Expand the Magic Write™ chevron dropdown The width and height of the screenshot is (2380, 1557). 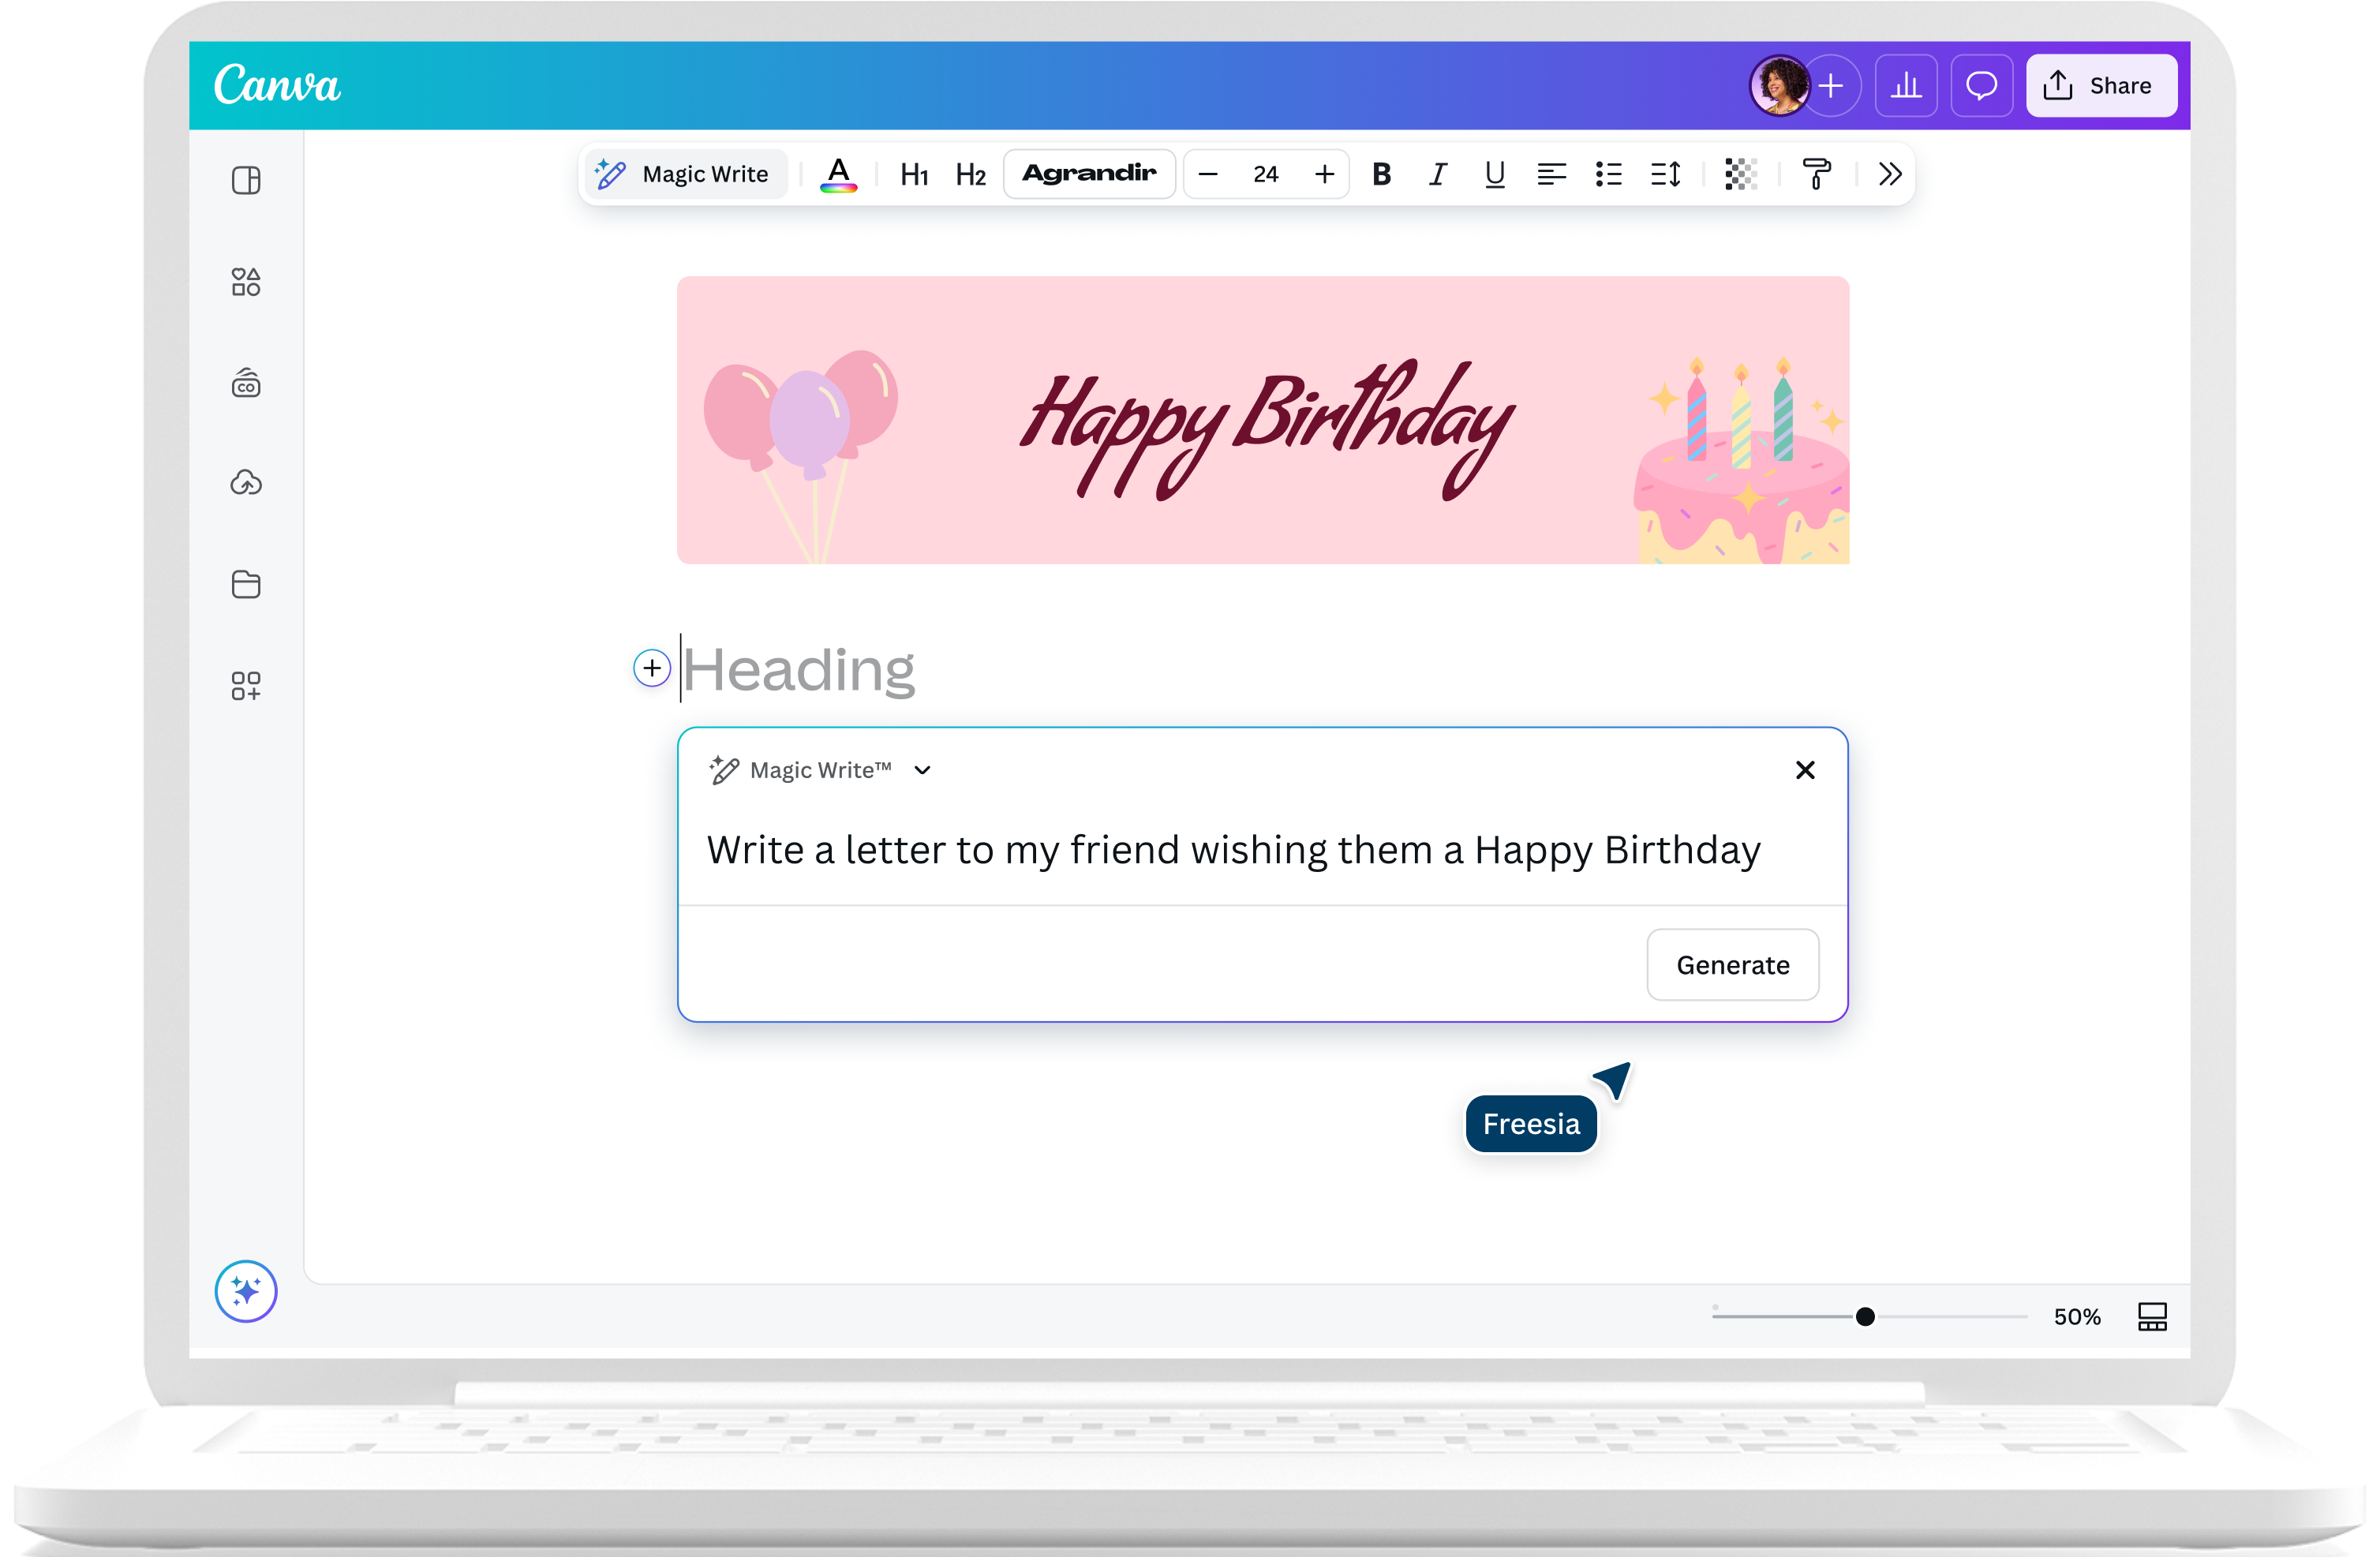click(923, 770)
